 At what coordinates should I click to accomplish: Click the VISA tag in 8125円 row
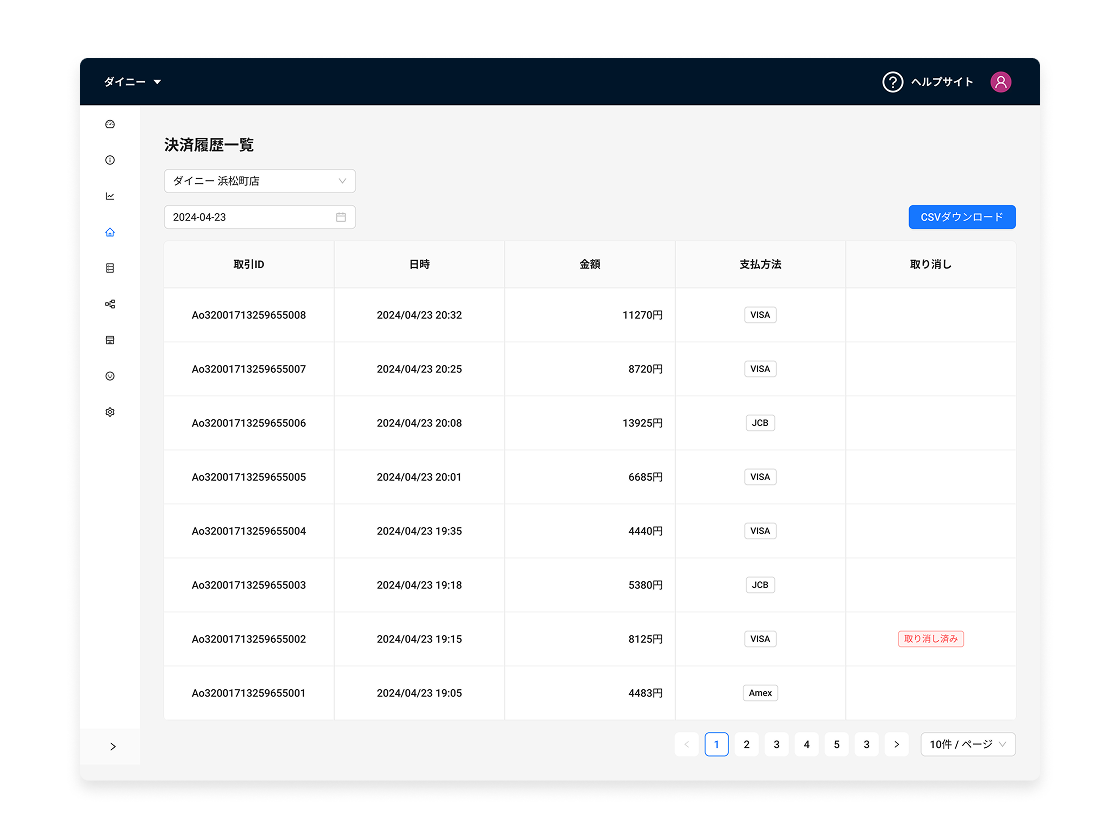(760, 639)
